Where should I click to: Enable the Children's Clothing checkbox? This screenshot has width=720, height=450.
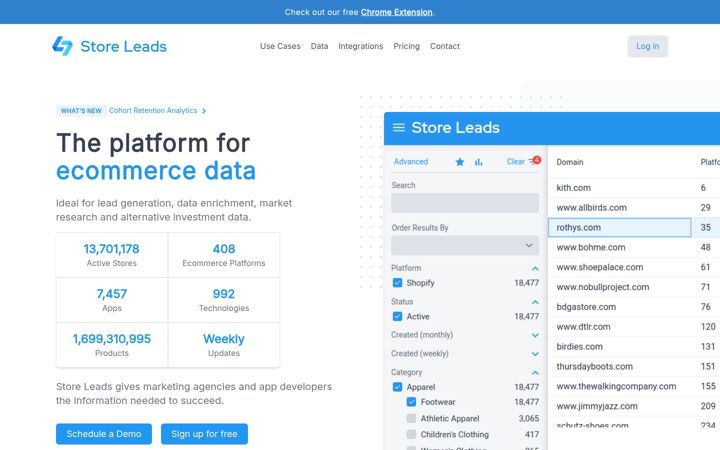411,434
